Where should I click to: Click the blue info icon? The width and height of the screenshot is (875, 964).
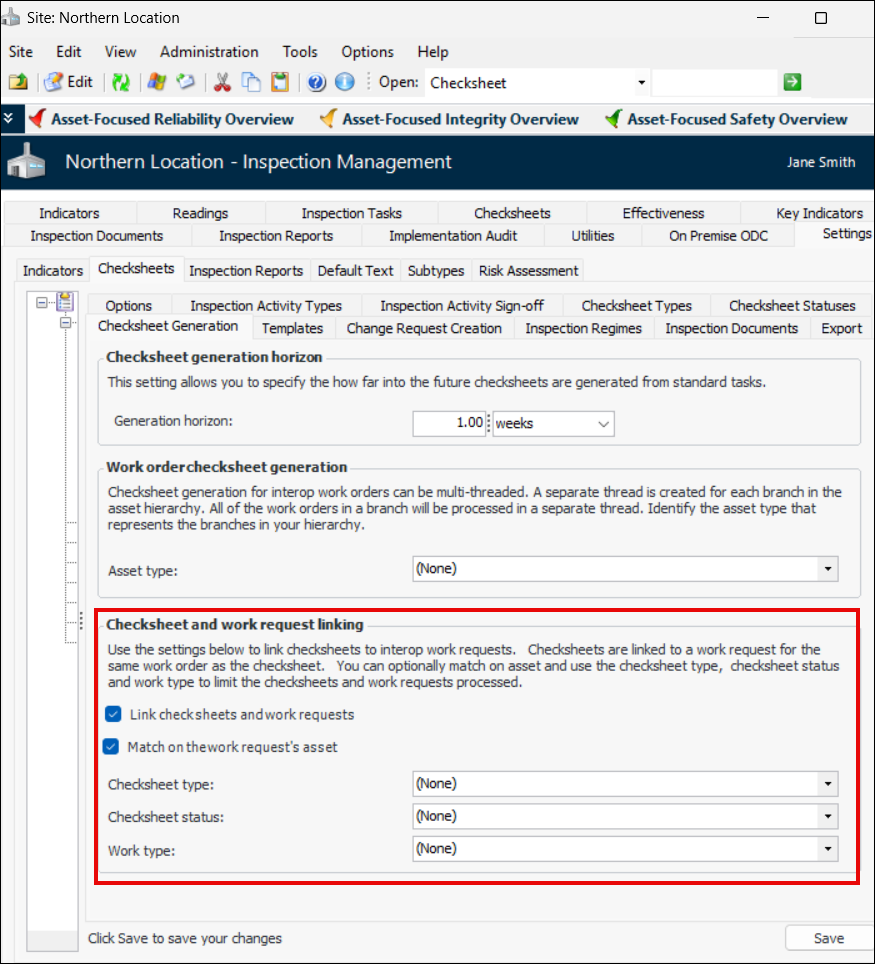[344, 82]
